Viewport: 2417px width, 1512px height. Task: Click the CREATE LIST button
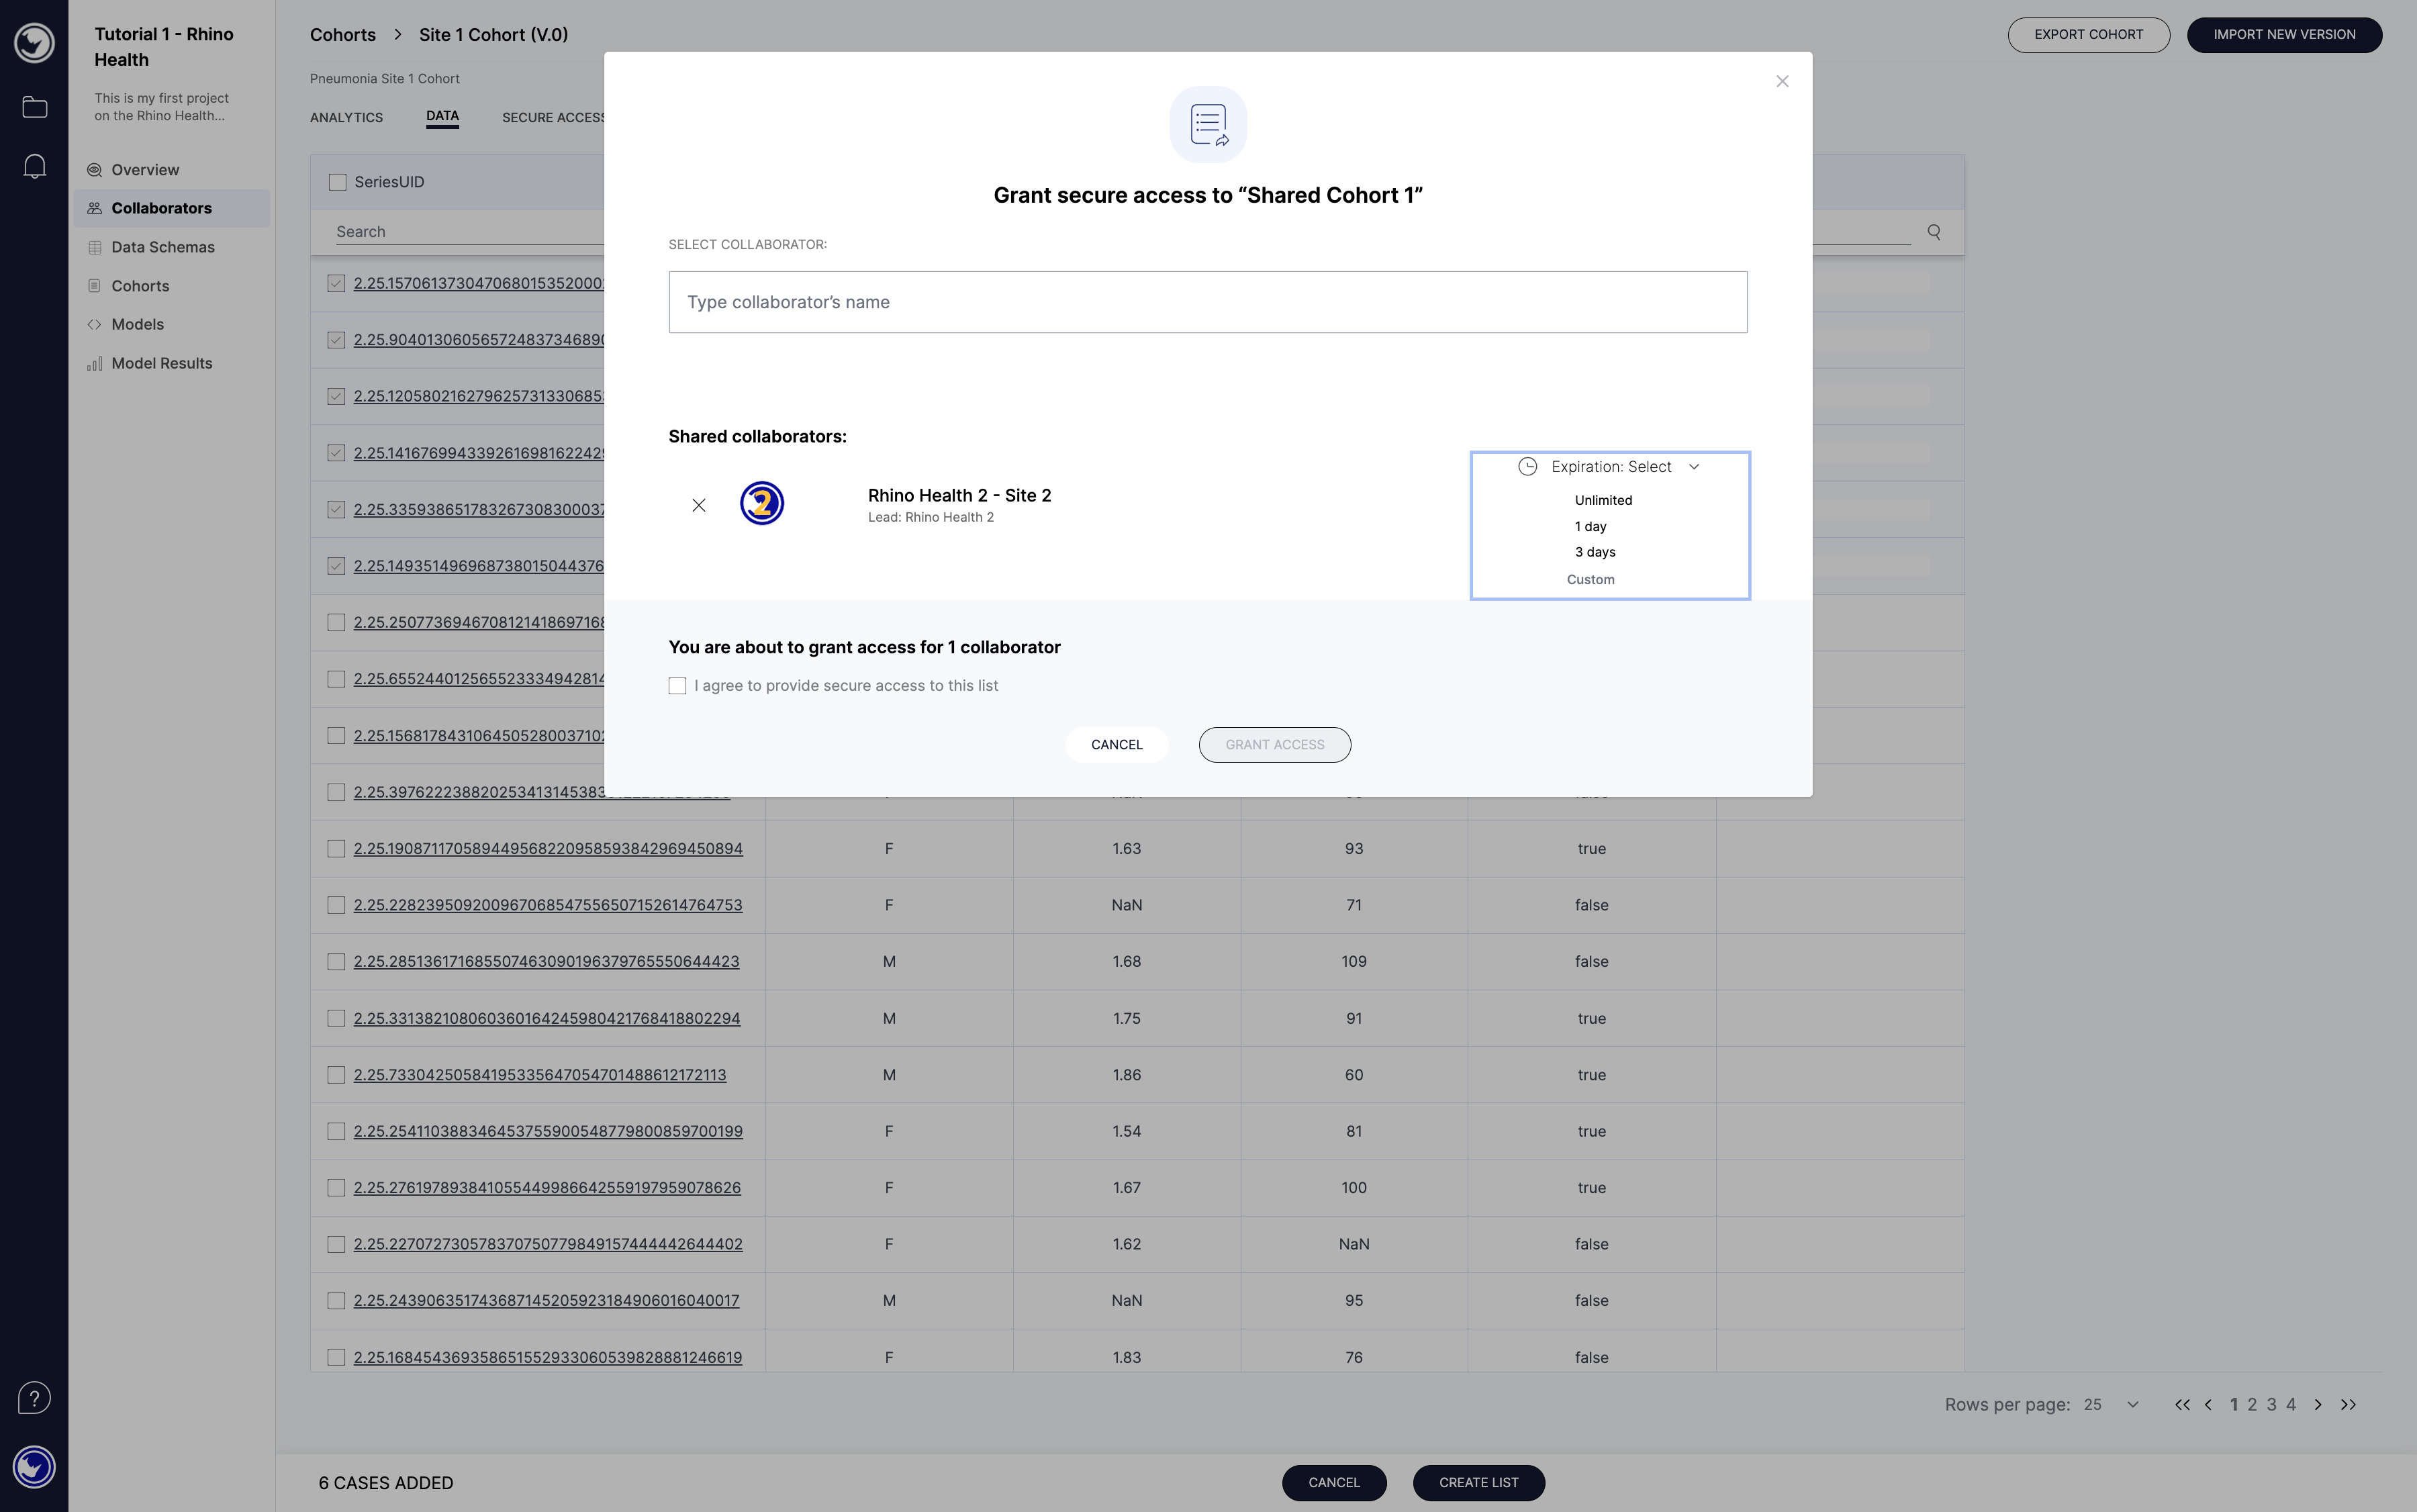pos(1478,1483)
